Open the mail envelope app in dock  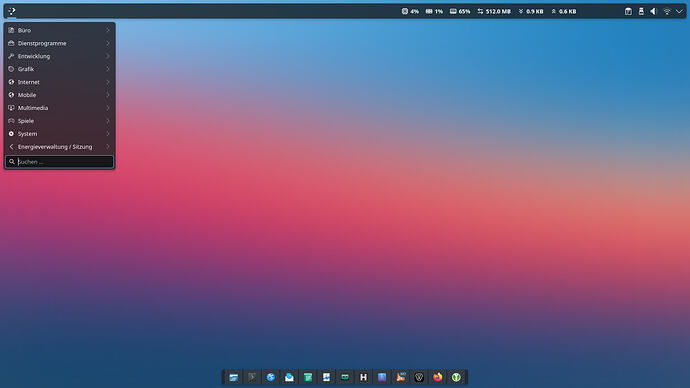pyautogui.click(x=289, y=377)
